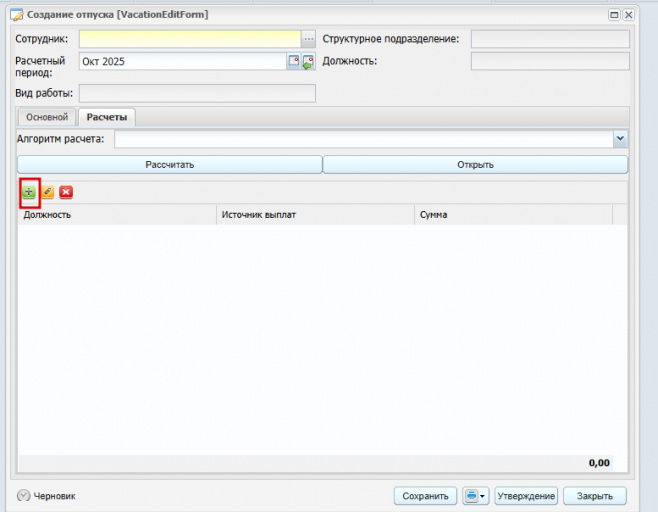658x512 pixels.
Task: Click the Рассчитать button
Action: point(170,165)
